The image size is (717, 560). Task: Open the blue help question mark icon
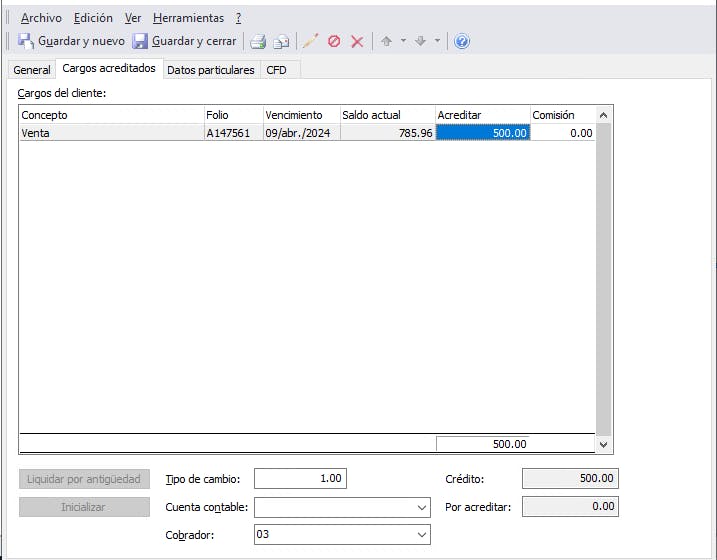tap(462, 42)
